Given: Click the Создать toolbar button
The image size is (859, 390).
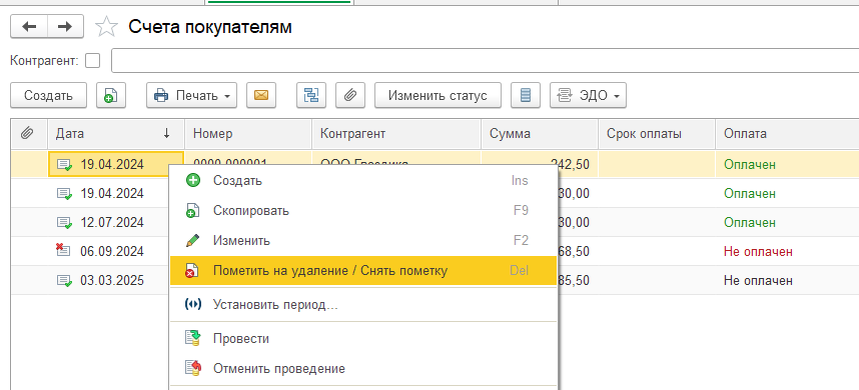Looking at the screenshot, I should 48,95.
